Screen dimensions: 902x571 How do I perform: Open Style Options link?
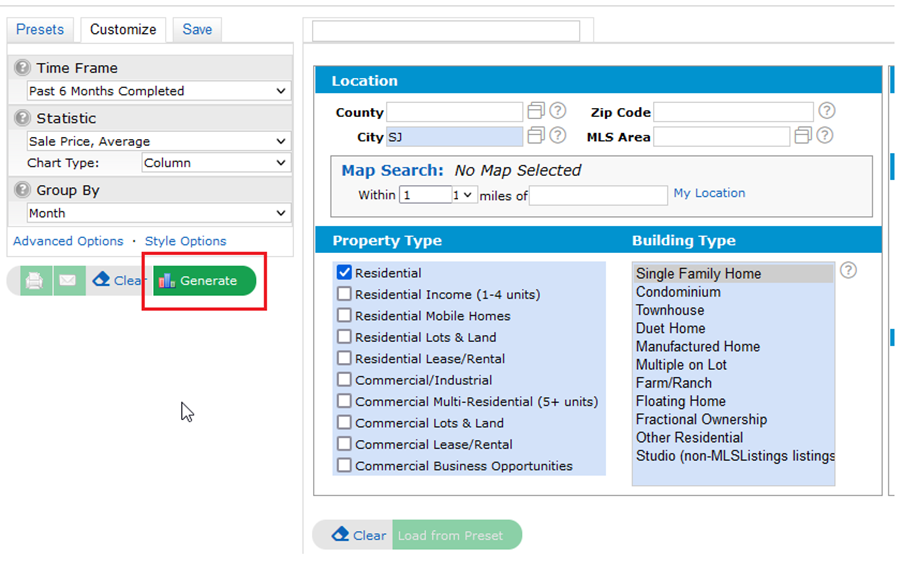pyautogui.click(x=185, y=241)
